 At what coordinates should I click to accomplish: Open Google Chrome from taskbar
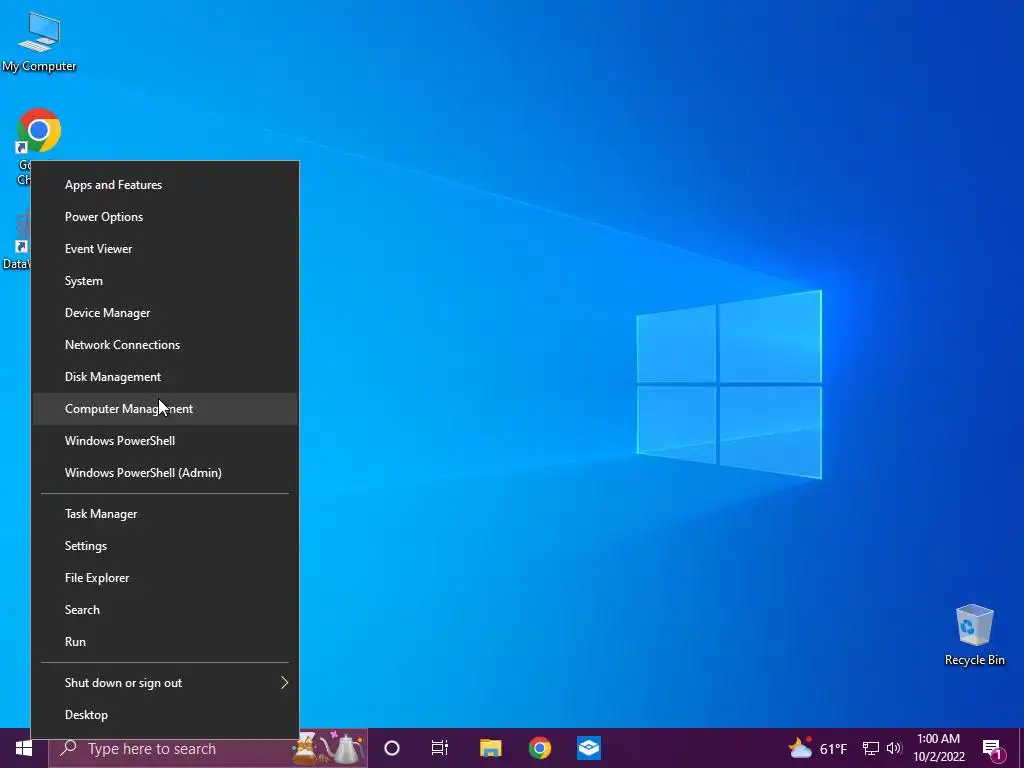pyautogui.click(x=539, y=748)
